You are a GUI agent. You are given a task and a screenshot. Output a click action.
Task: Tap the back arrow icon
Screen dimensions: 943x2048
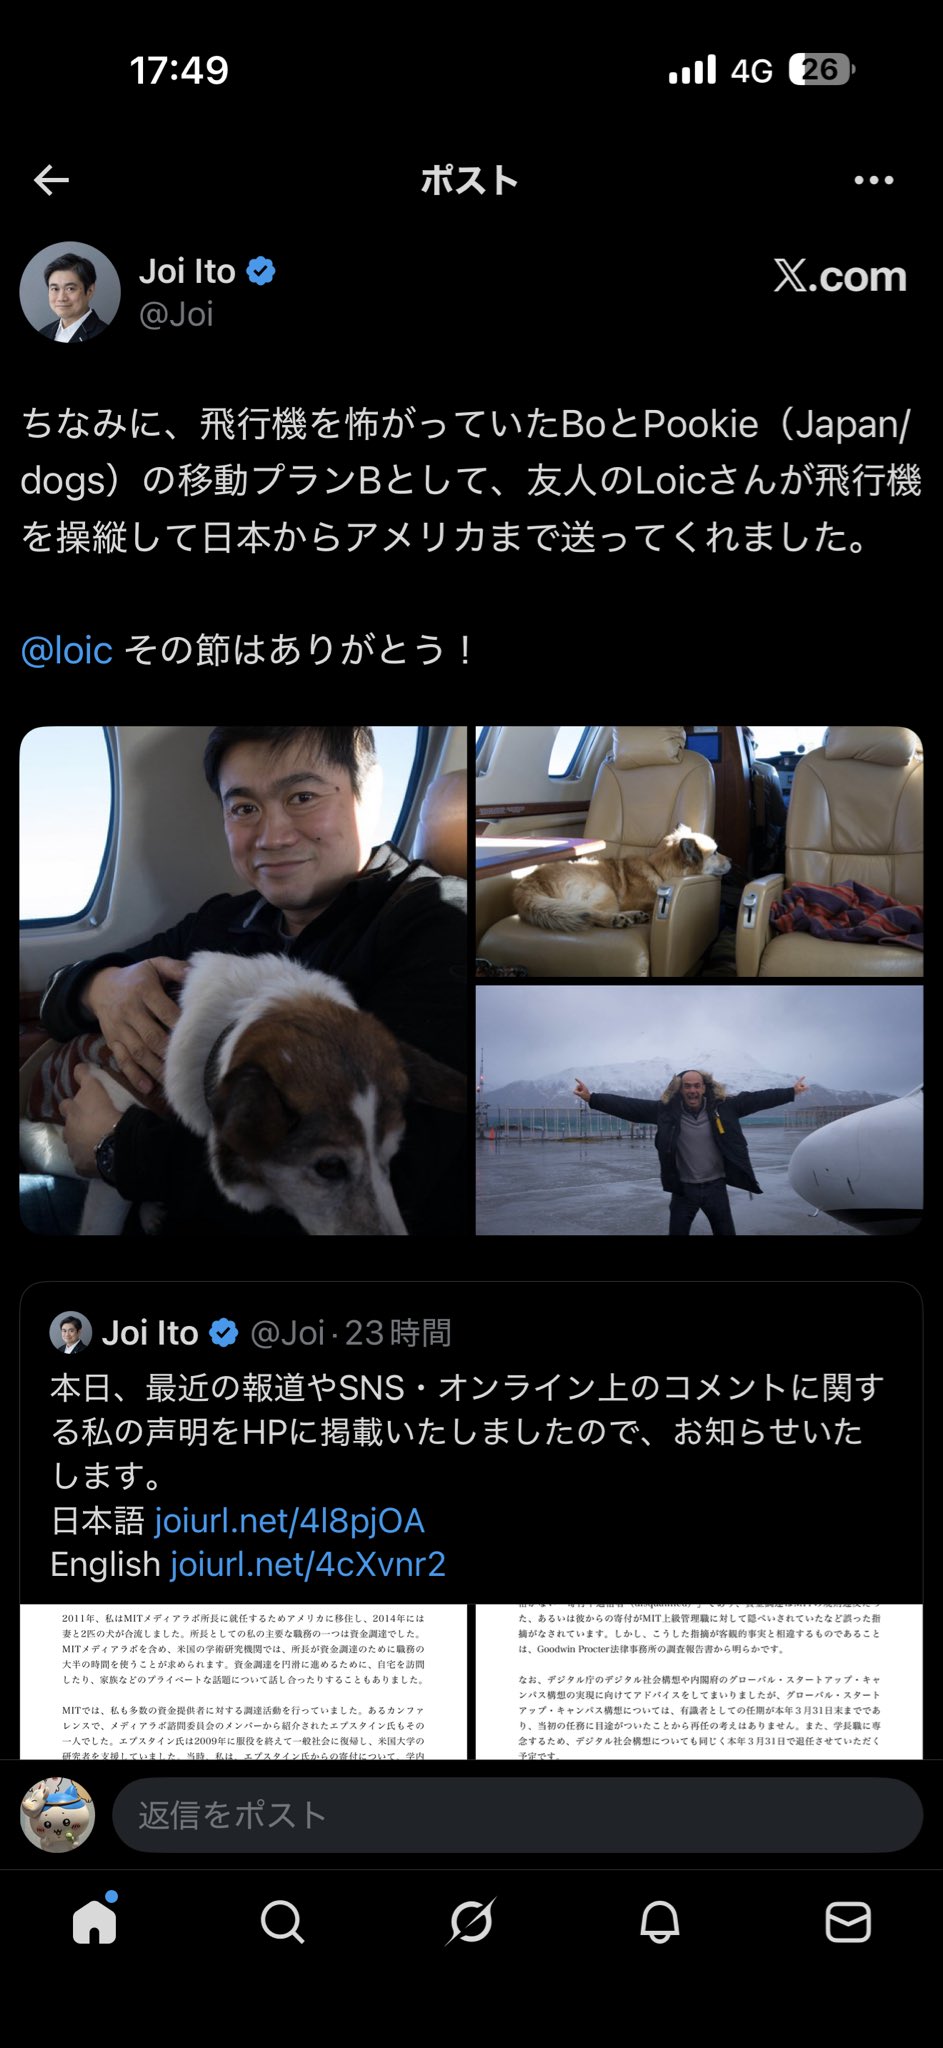tap(51, 180)
